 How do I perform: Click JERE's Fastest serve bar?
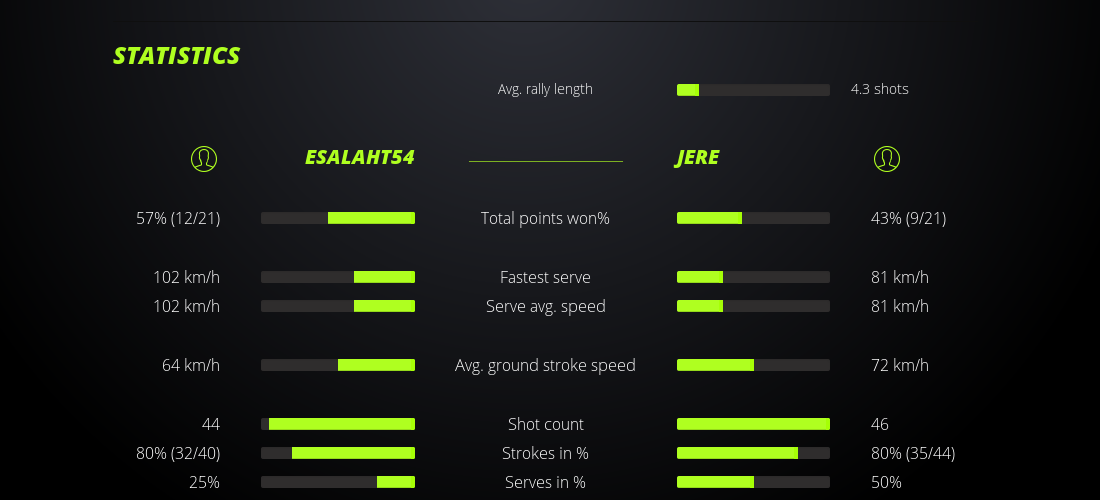click(753, 277)
